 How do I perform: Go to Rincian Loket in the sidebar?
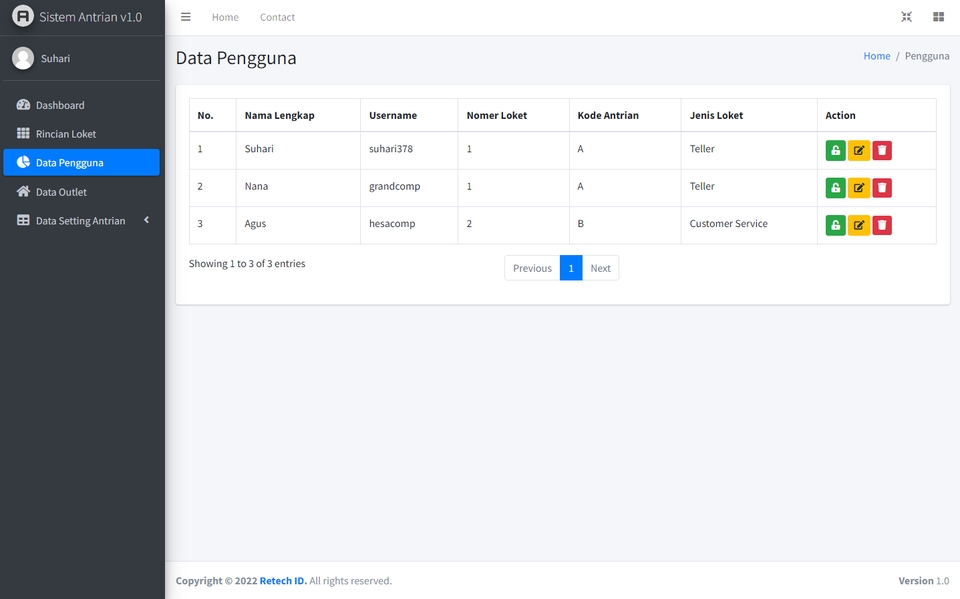81,134
